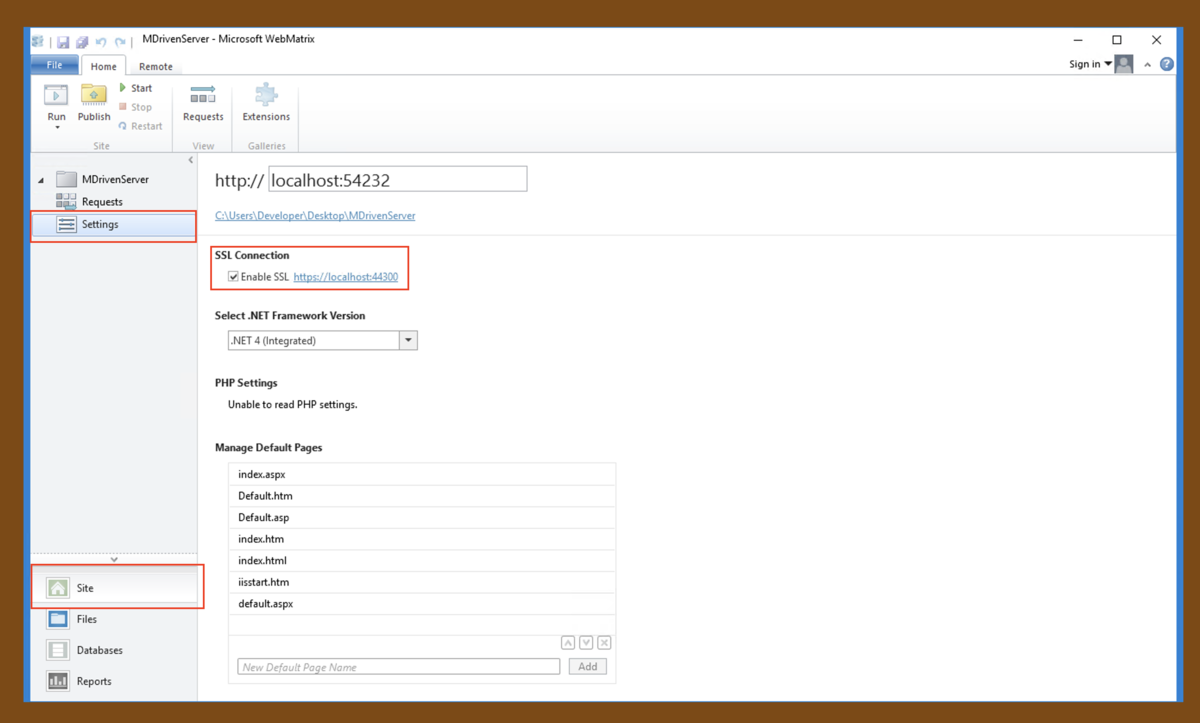This screenshot has width=1200, height=723.
Task: Select index.htm in default pages list
Action: pos(422,539)
